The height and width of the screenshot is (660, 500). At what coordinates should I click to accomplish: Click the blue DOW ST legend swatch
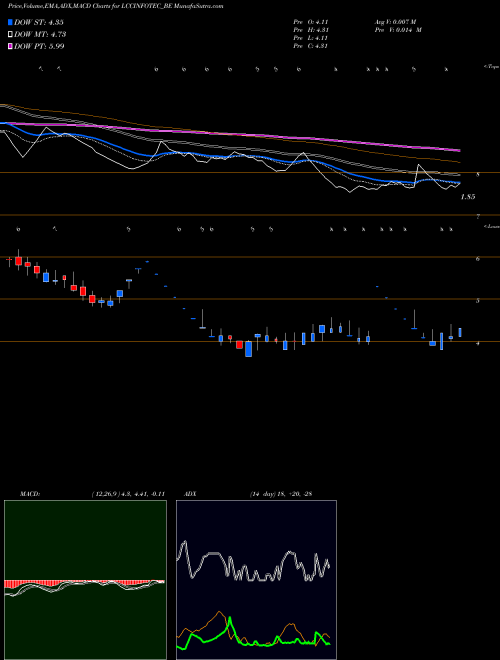(10, 22)
